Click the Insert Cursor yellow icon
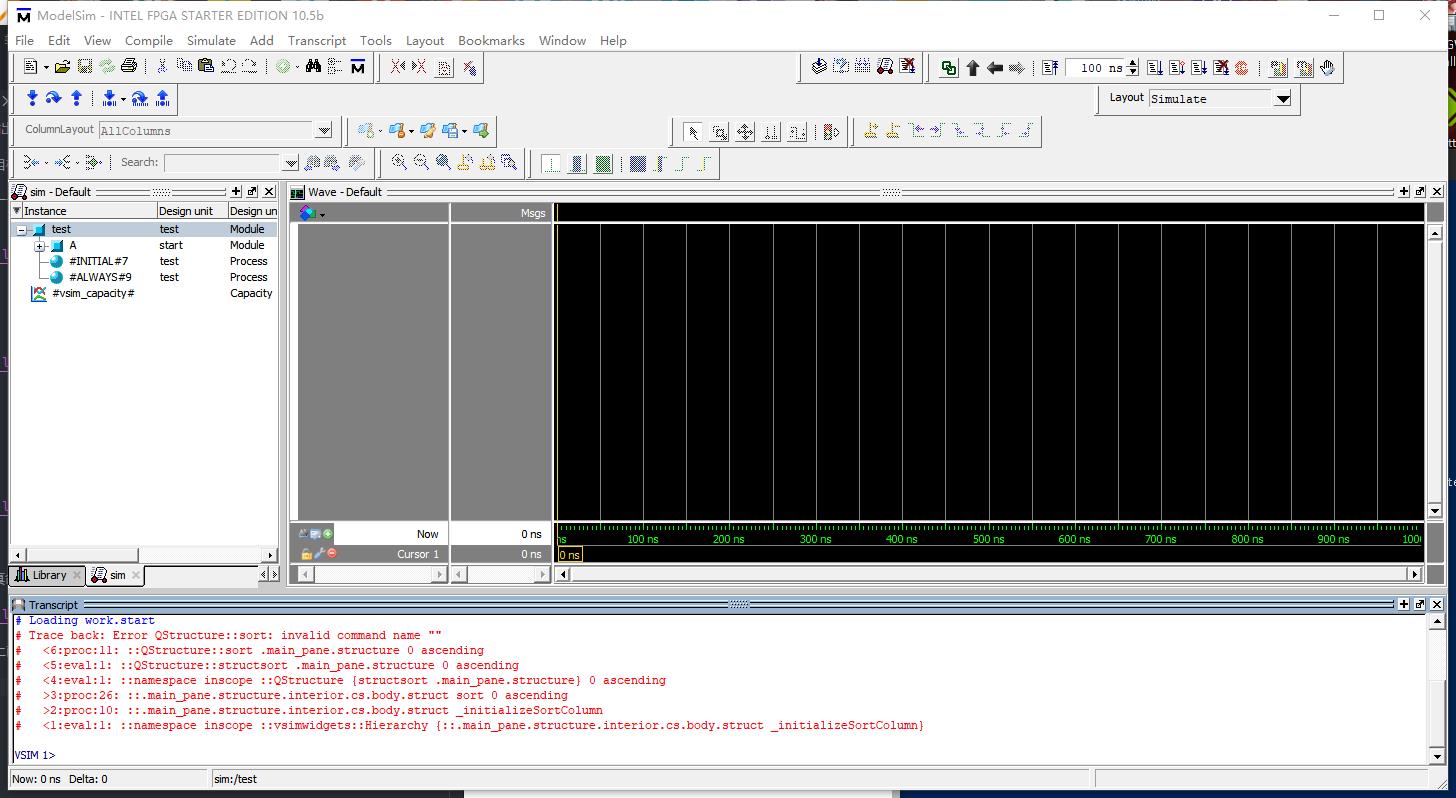Viewport: 1456px width, 798px height. [x=871, y=130]
